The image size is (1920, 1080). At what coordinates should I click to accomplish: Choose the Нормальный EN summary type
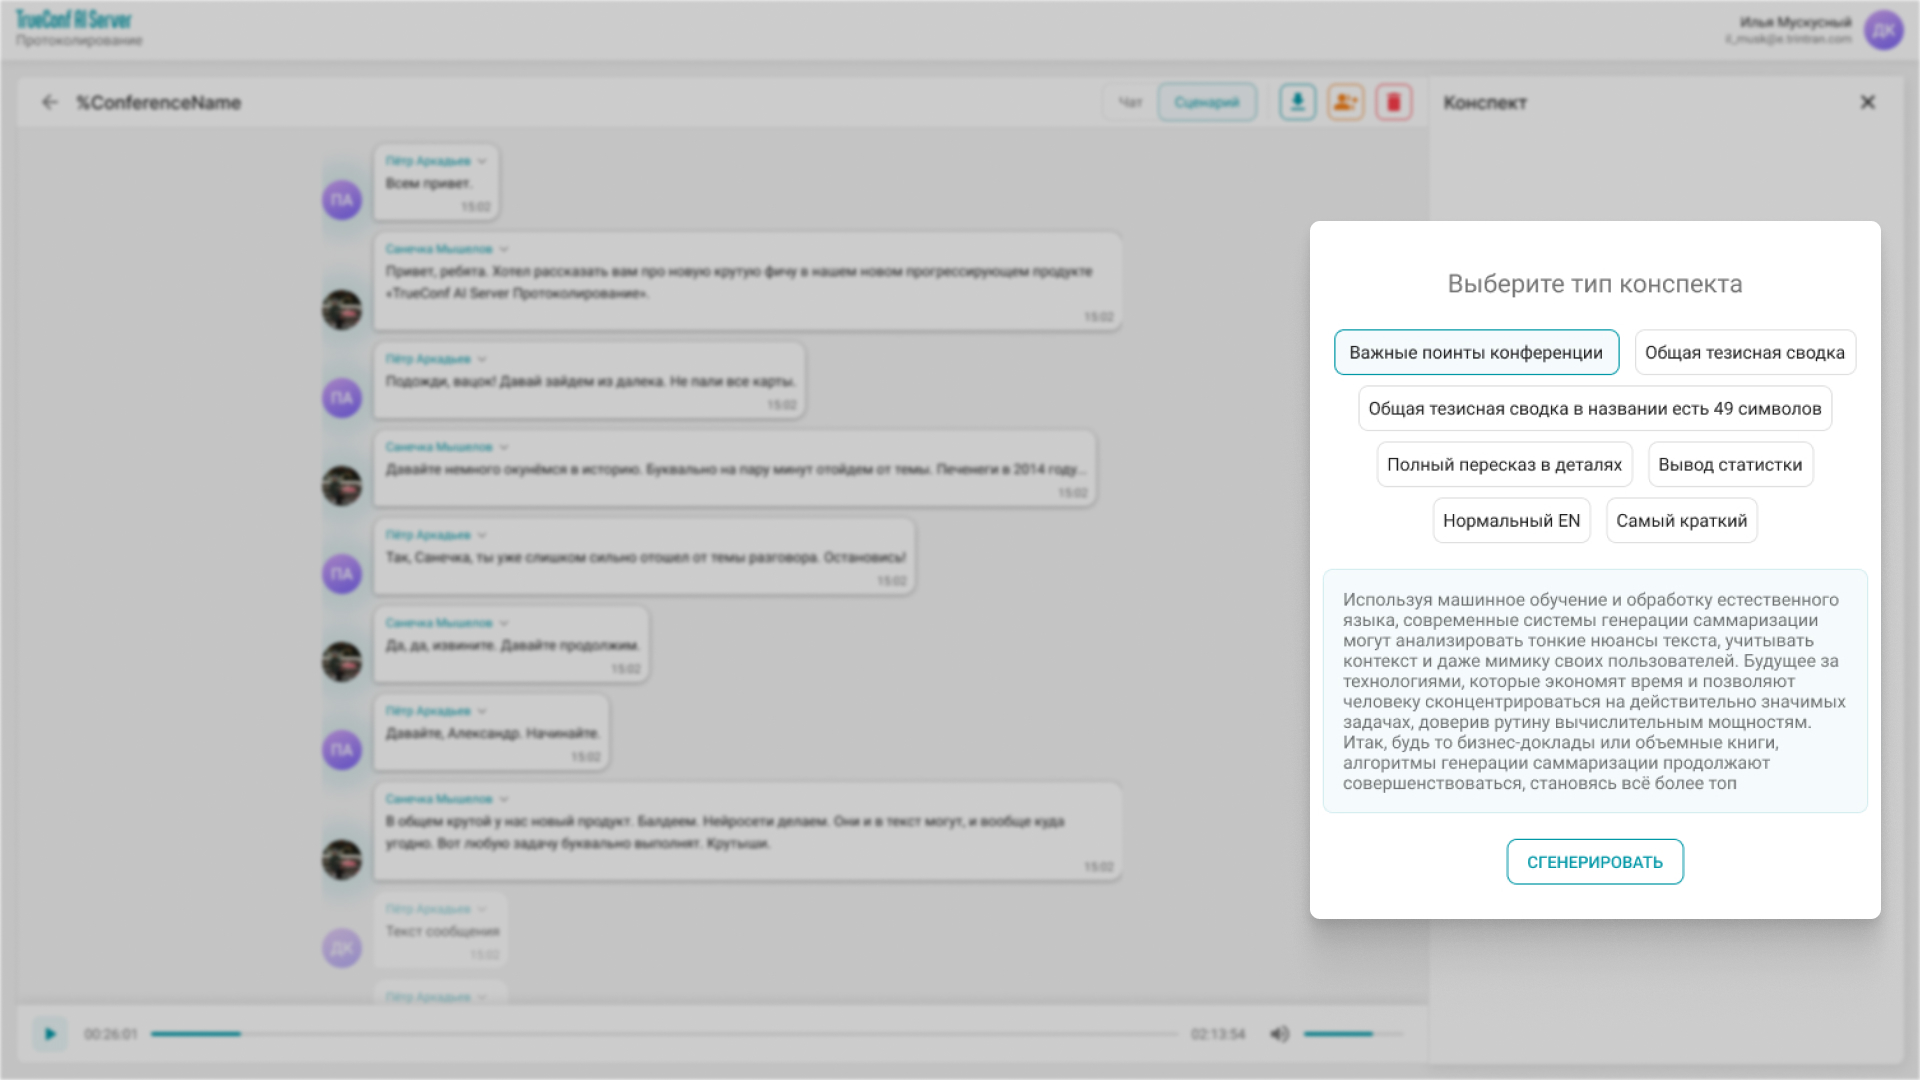1511,521
